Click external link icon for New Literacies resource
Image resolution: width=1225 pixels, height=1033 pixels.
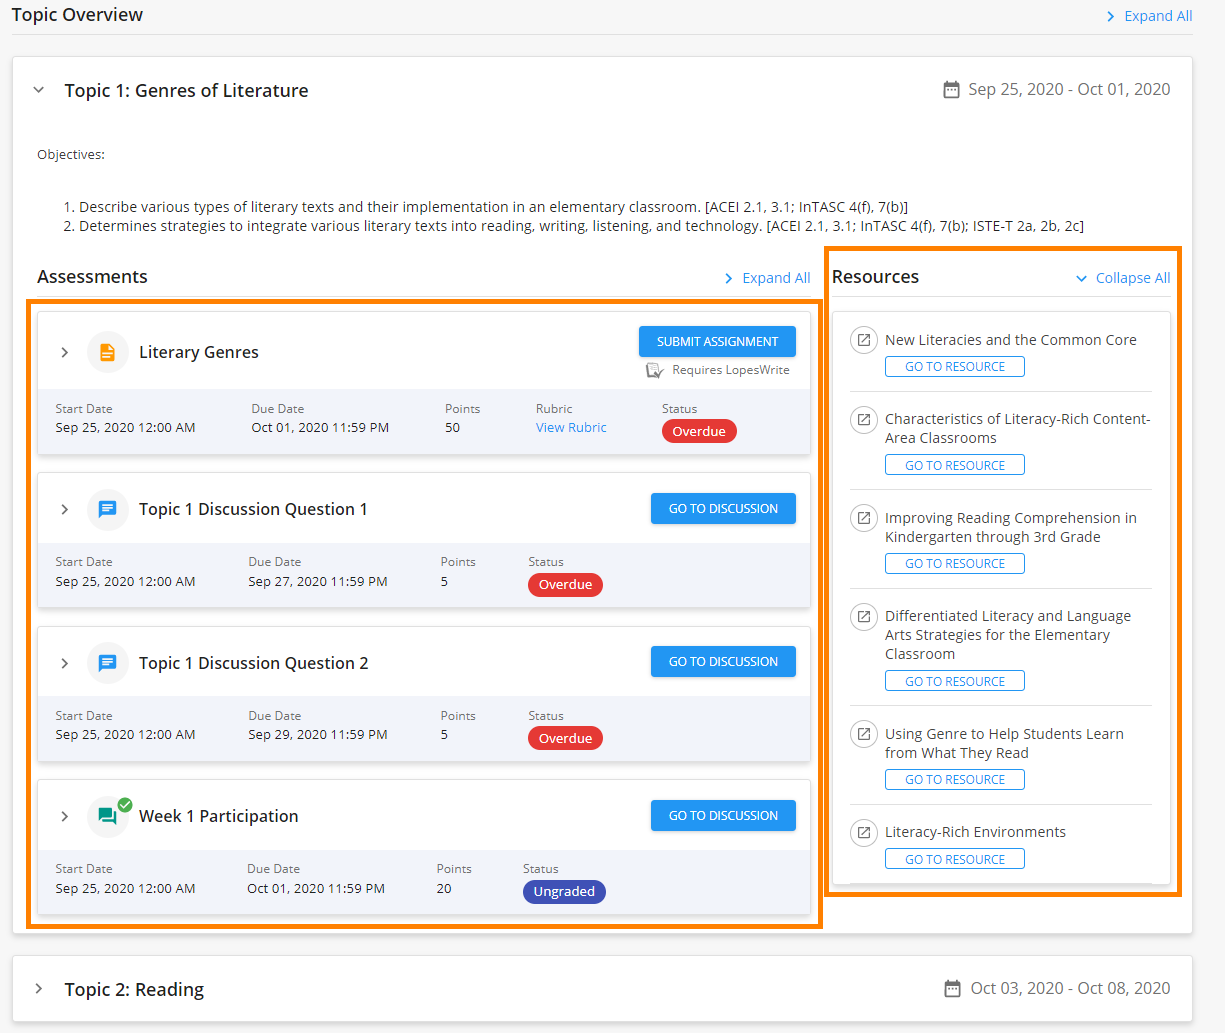(x=863, y=340)
